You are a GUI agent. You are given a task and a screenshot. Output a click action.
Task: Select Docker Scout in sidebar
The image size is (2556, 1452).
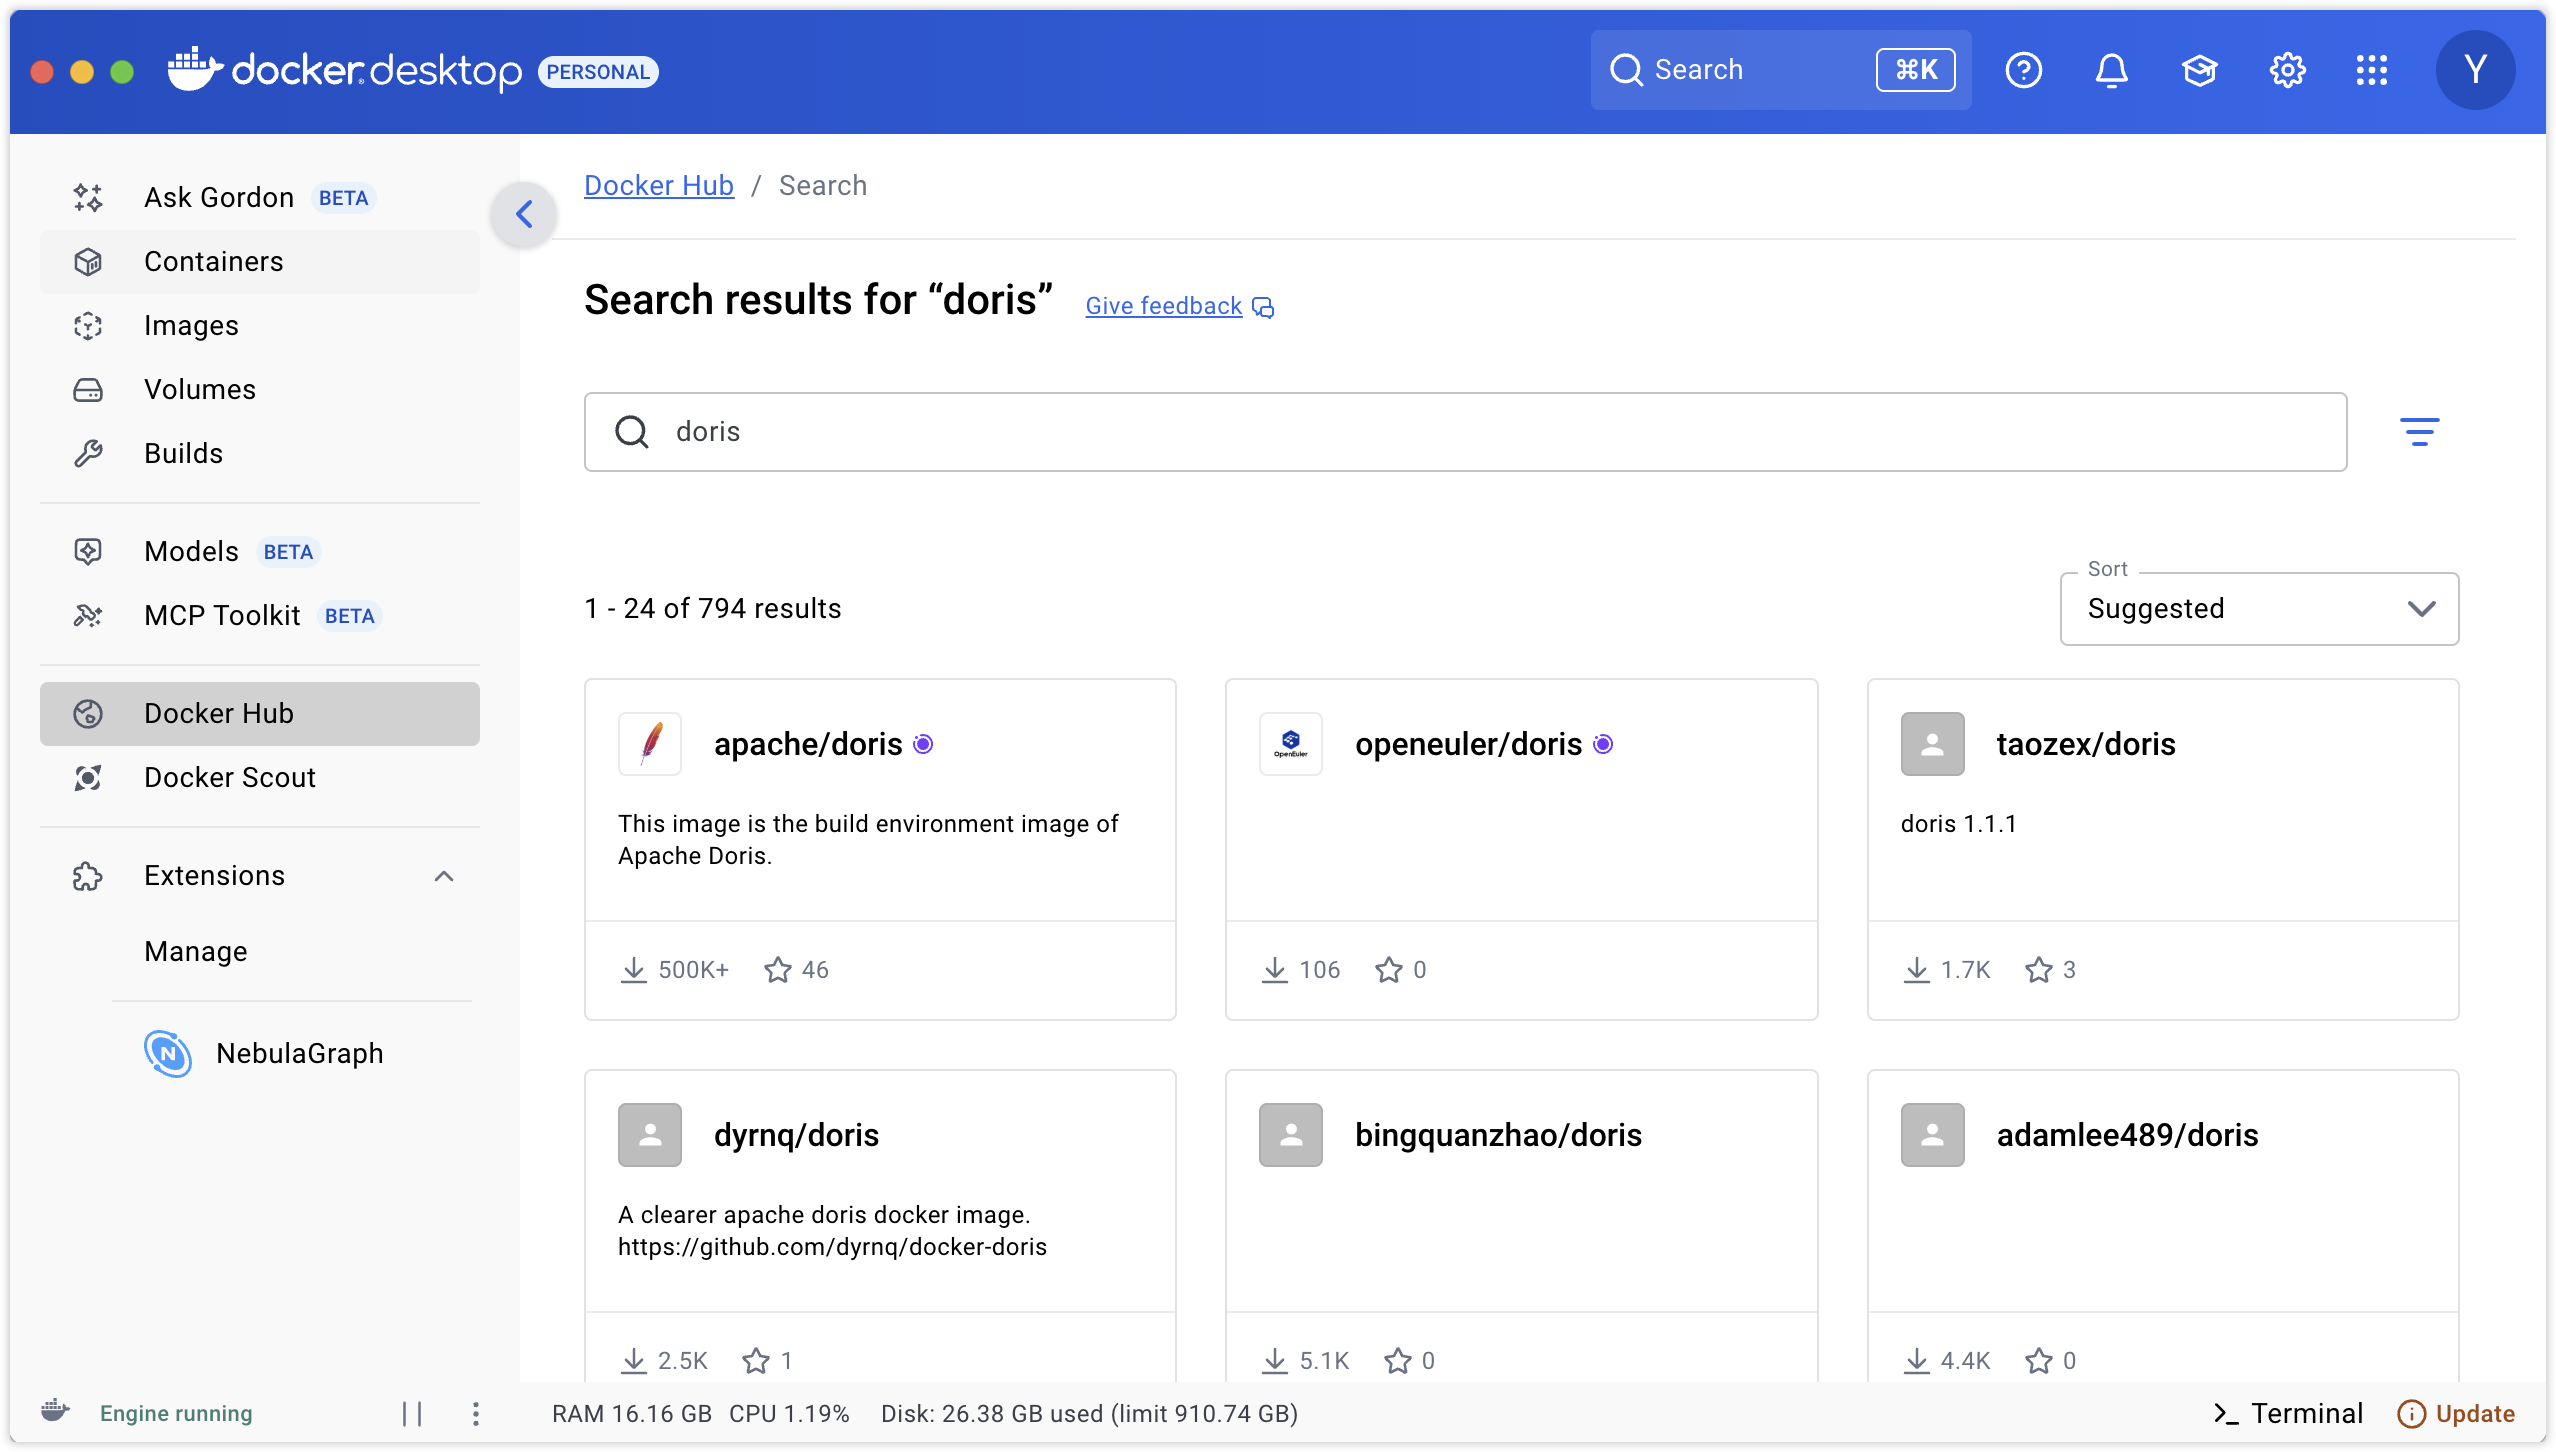[x=229, y=778]
